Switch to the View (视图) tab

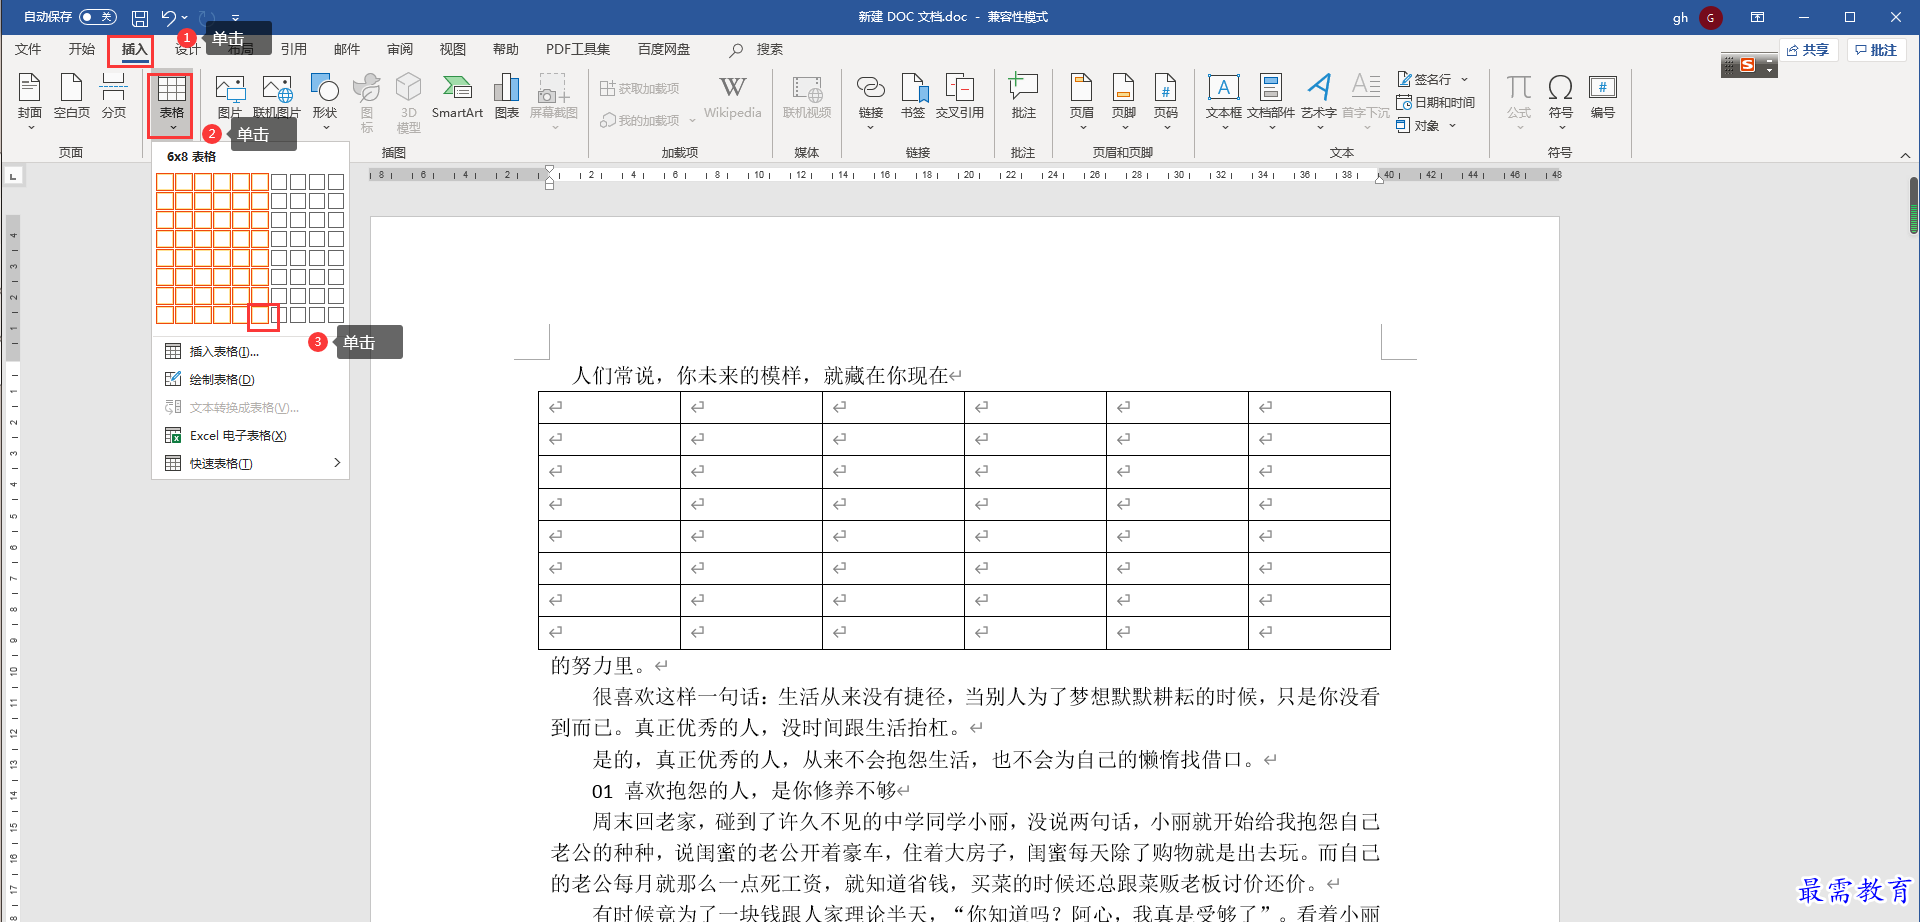(453, 49)
